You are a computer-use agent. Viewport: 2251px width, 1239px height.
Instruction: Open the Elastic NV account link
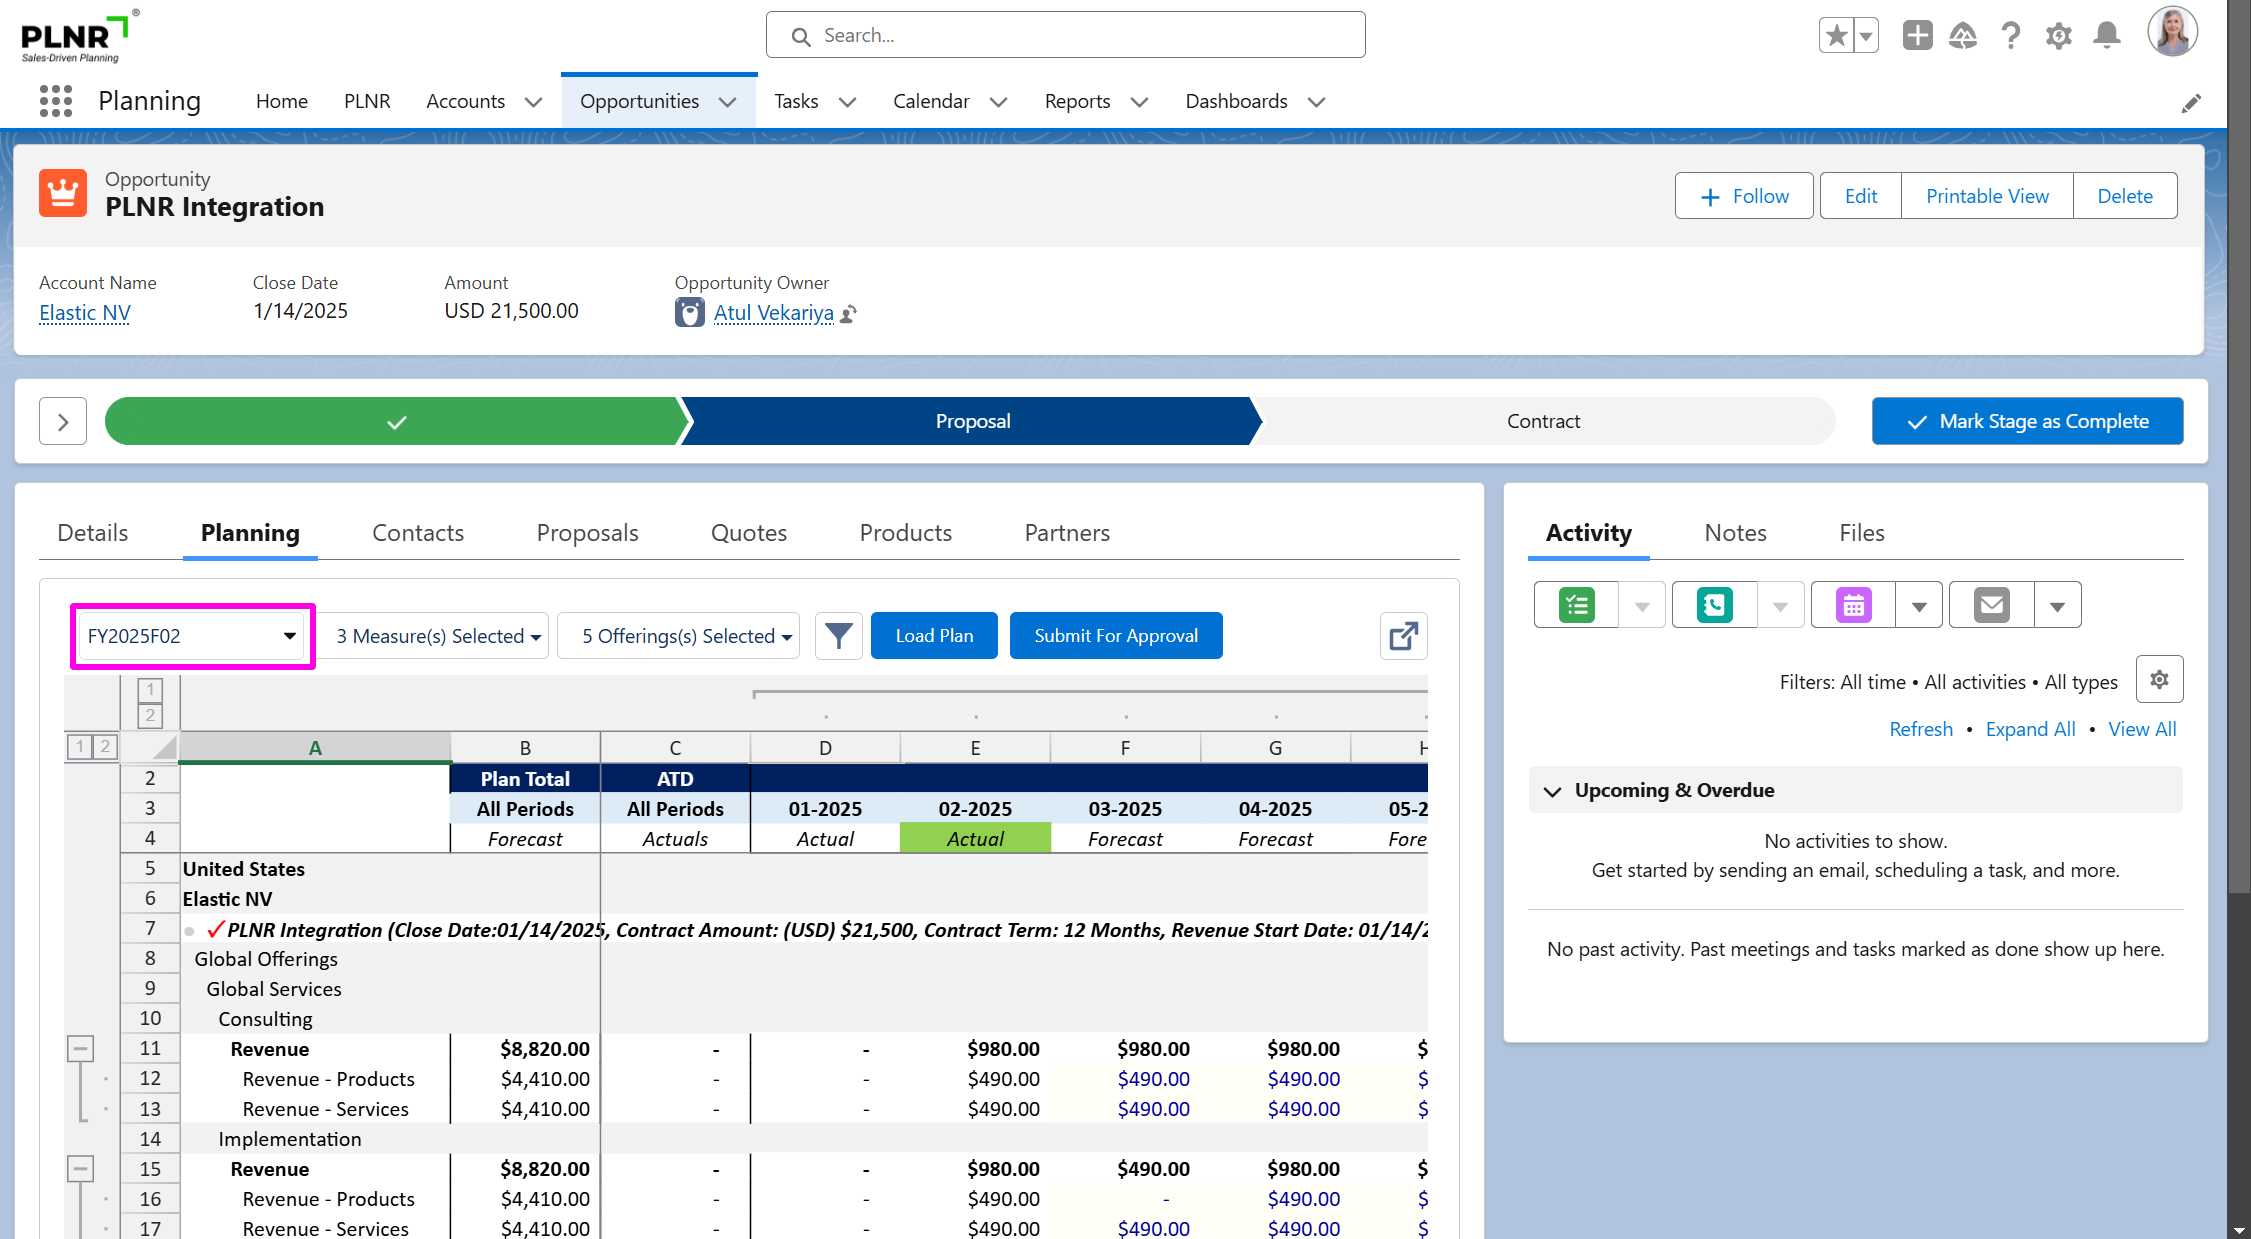85,313
